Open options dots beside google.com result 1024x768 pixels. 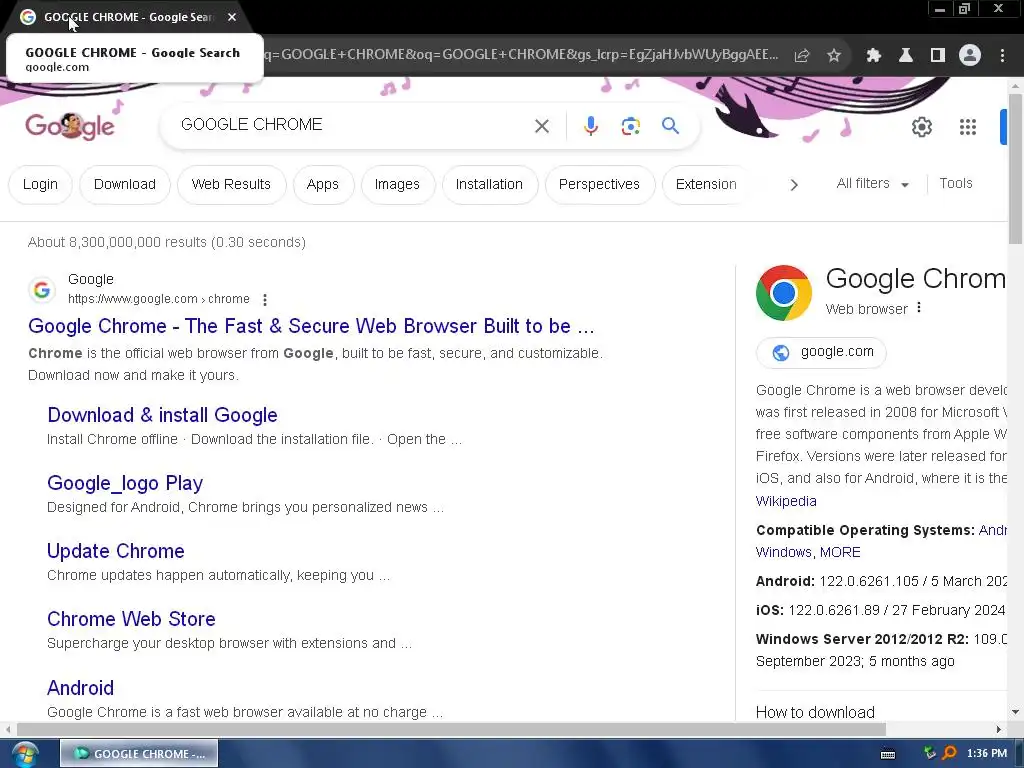pos(264,300)
